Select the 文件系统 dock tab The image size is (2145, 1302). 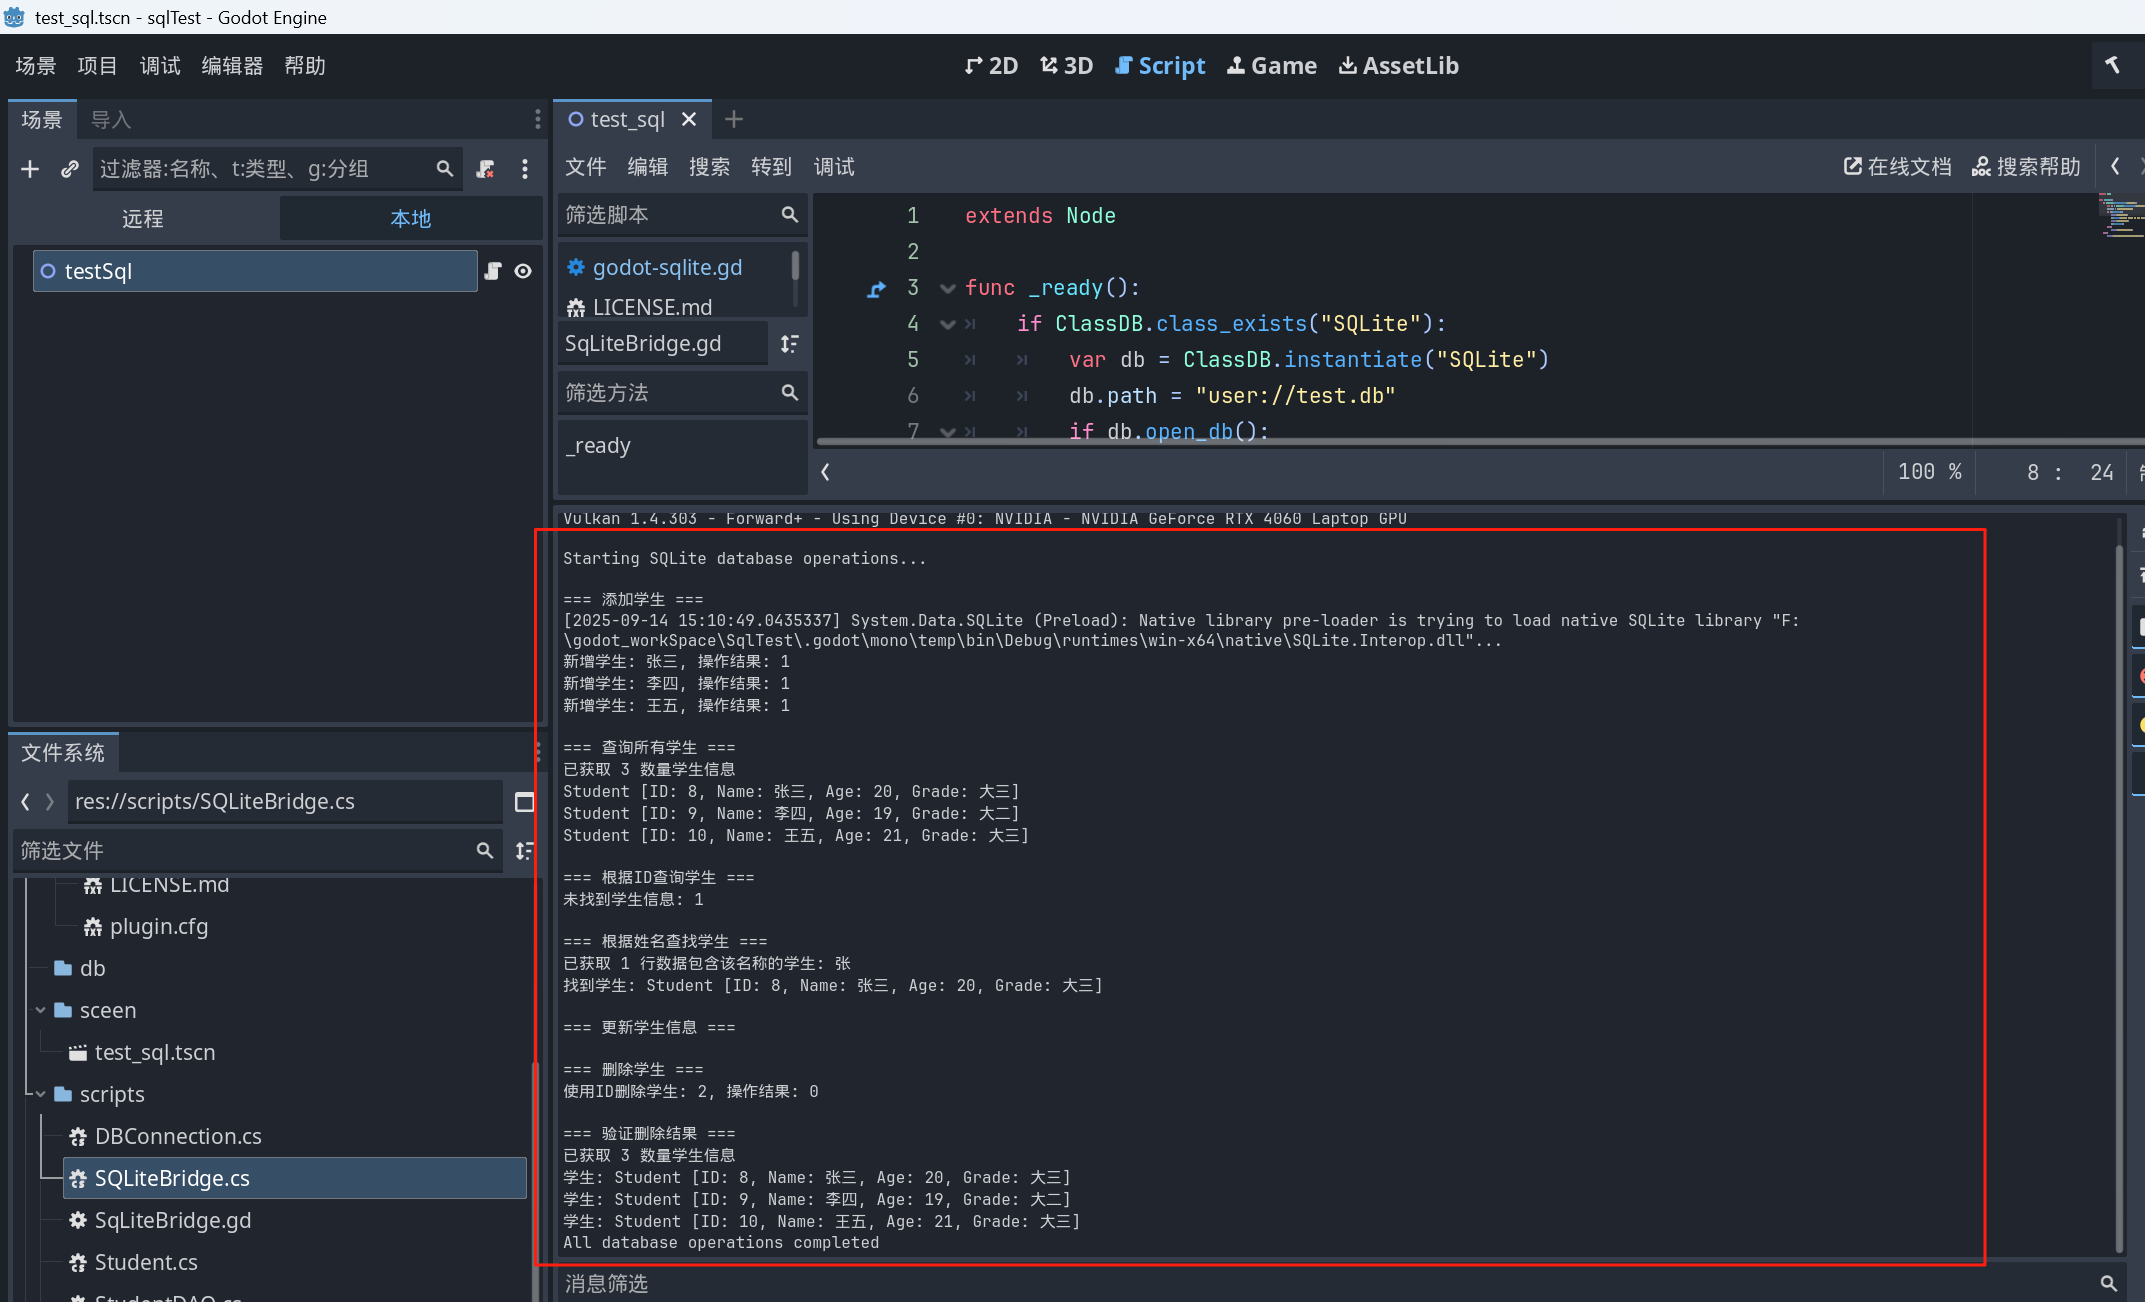[x=63, y=753]
